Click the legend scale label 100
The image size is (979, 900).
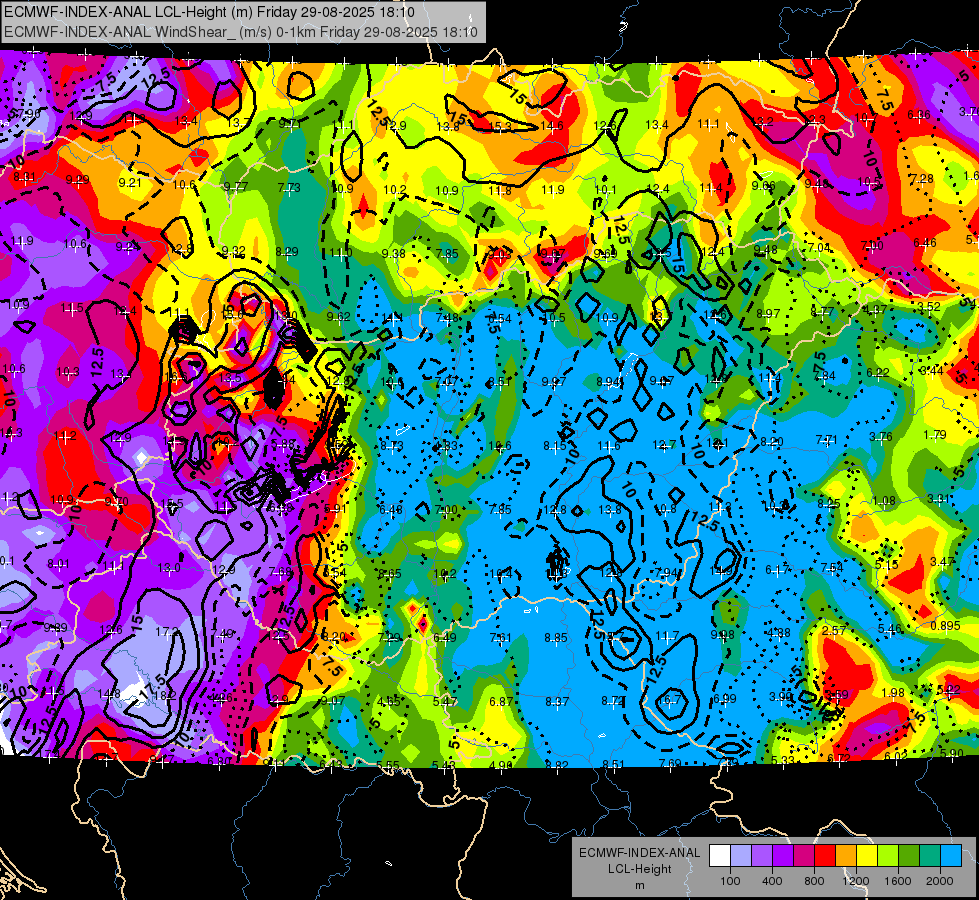(x=730, y=881)
